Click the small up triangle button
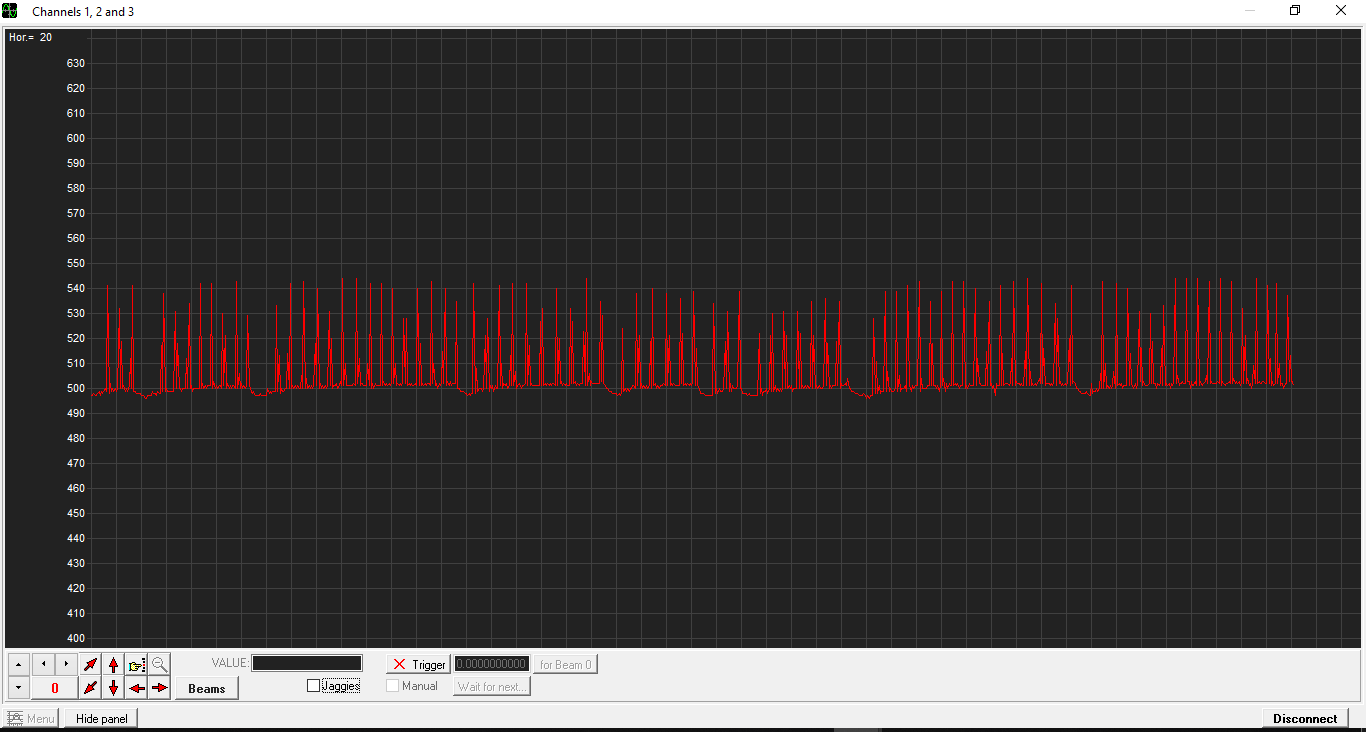This screenshot has height=732, width=1370. [18, 664]
